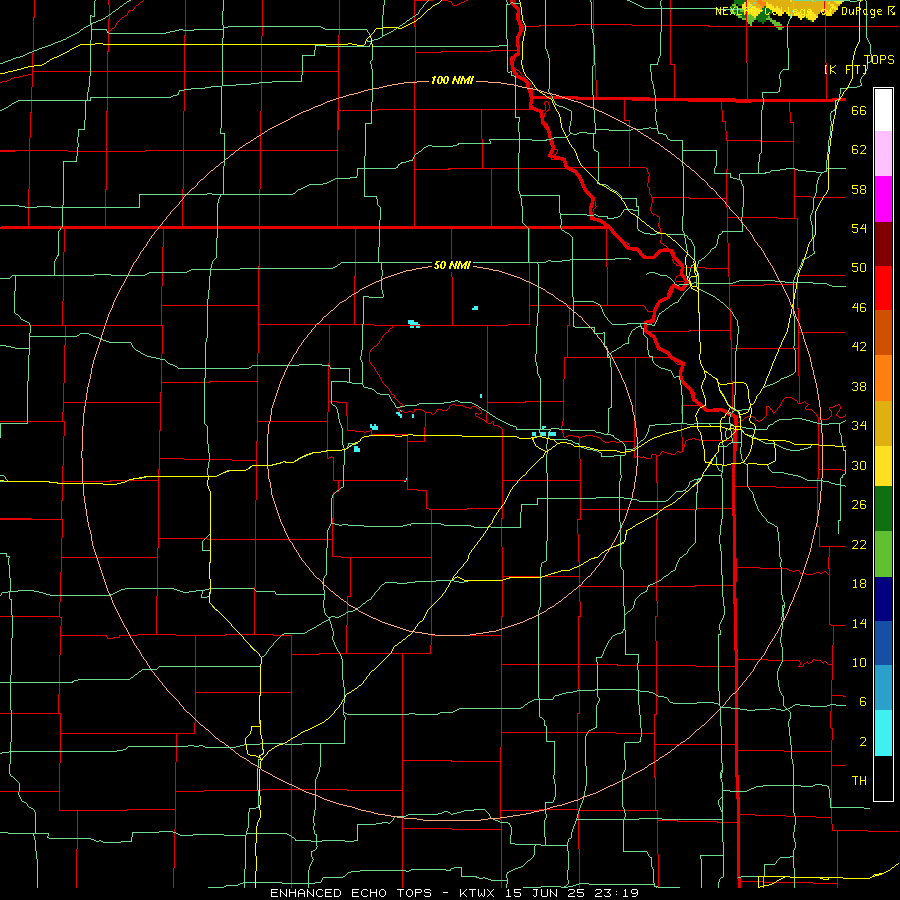Viewport: 900px width, 900px height.
Task: Click the '30' legend value
Action: click(x=859, y=465)
